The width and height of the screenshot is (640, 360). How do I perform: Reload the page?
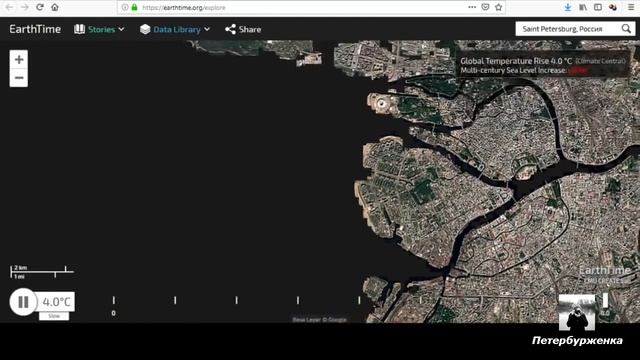(40, 7)
